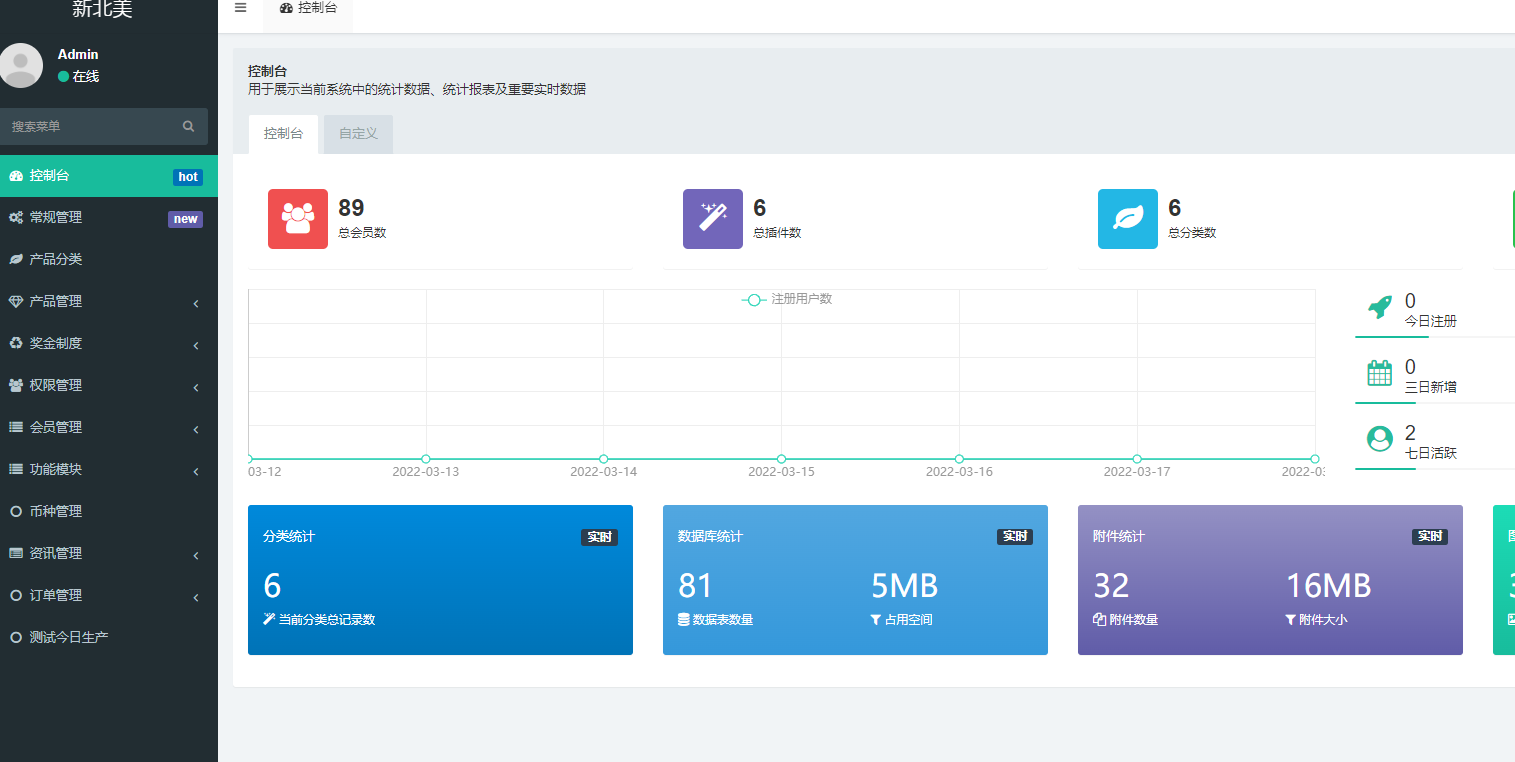Toggle the 注册用户数 chart legend
1515x762 pixels.
click(788, 299)
